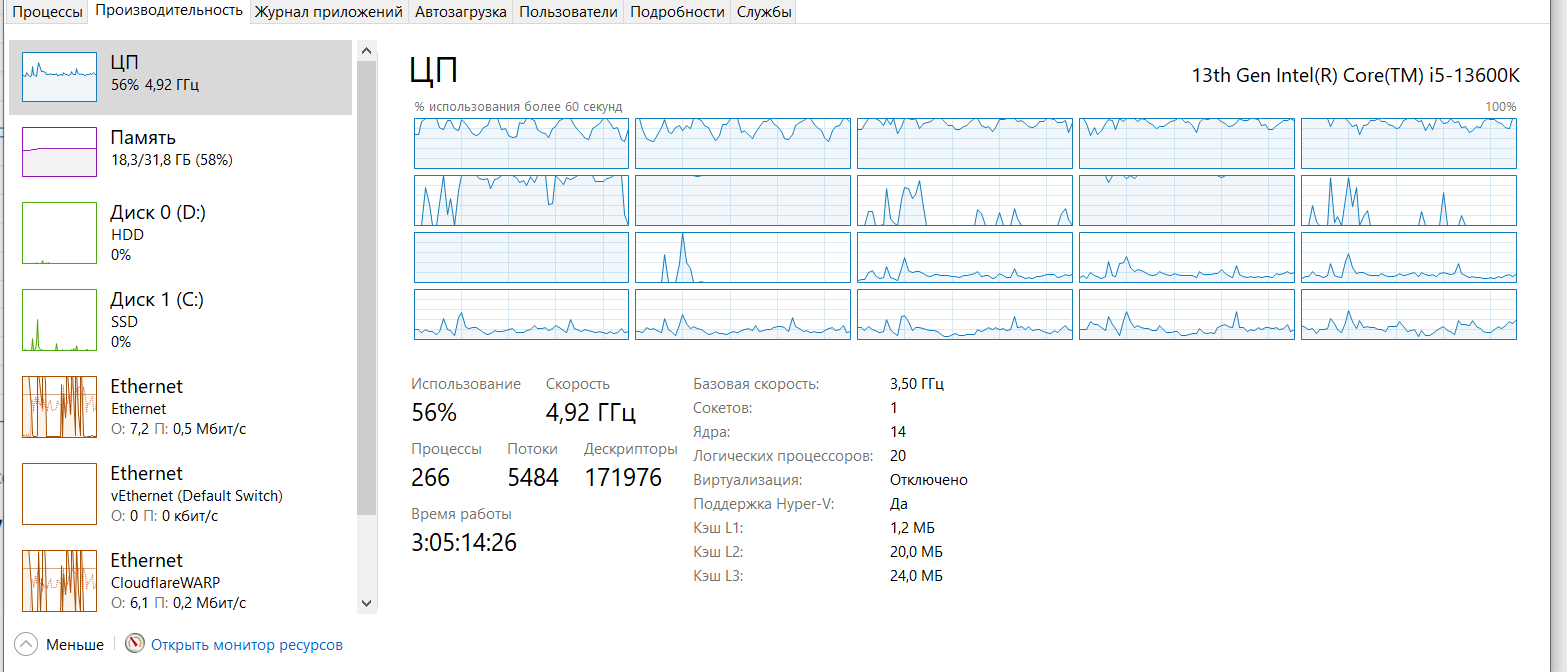Click the 100% graph scale label
Viewport: 1567px width, 672px height.
[1501, 106]
